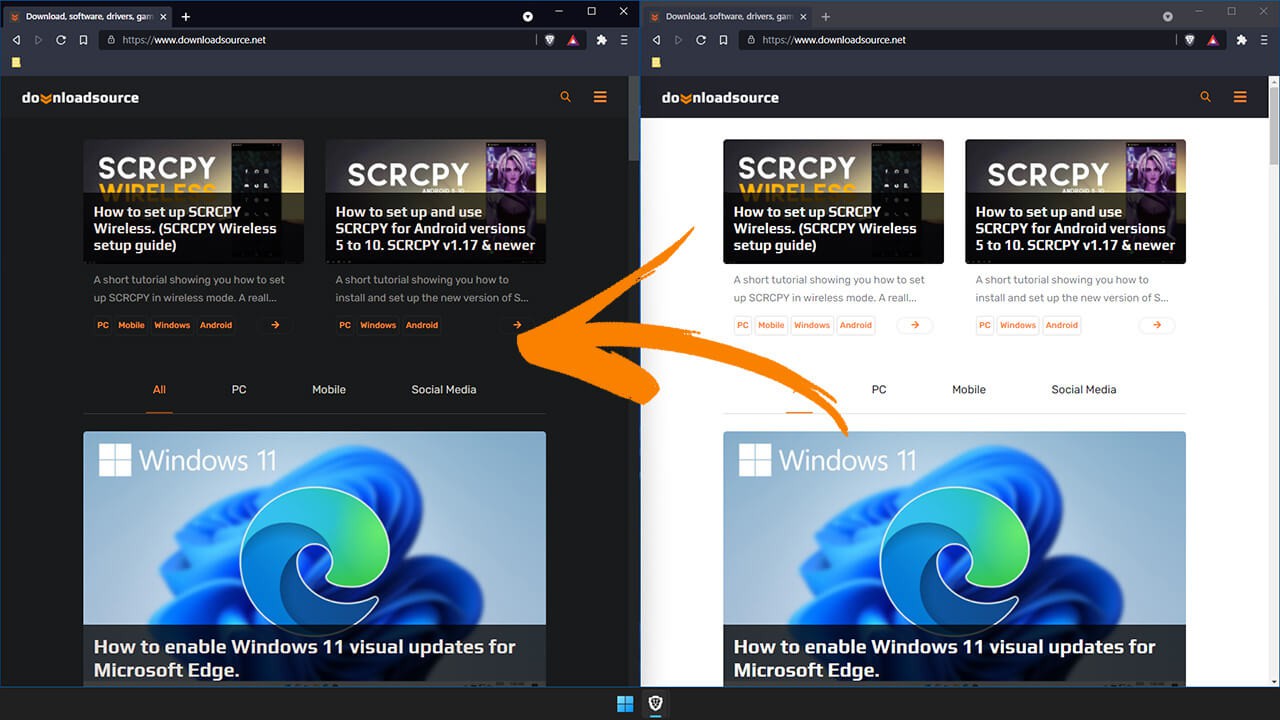
Task: Open Windows 11 Edge article on light page
Action: (954, 558)
